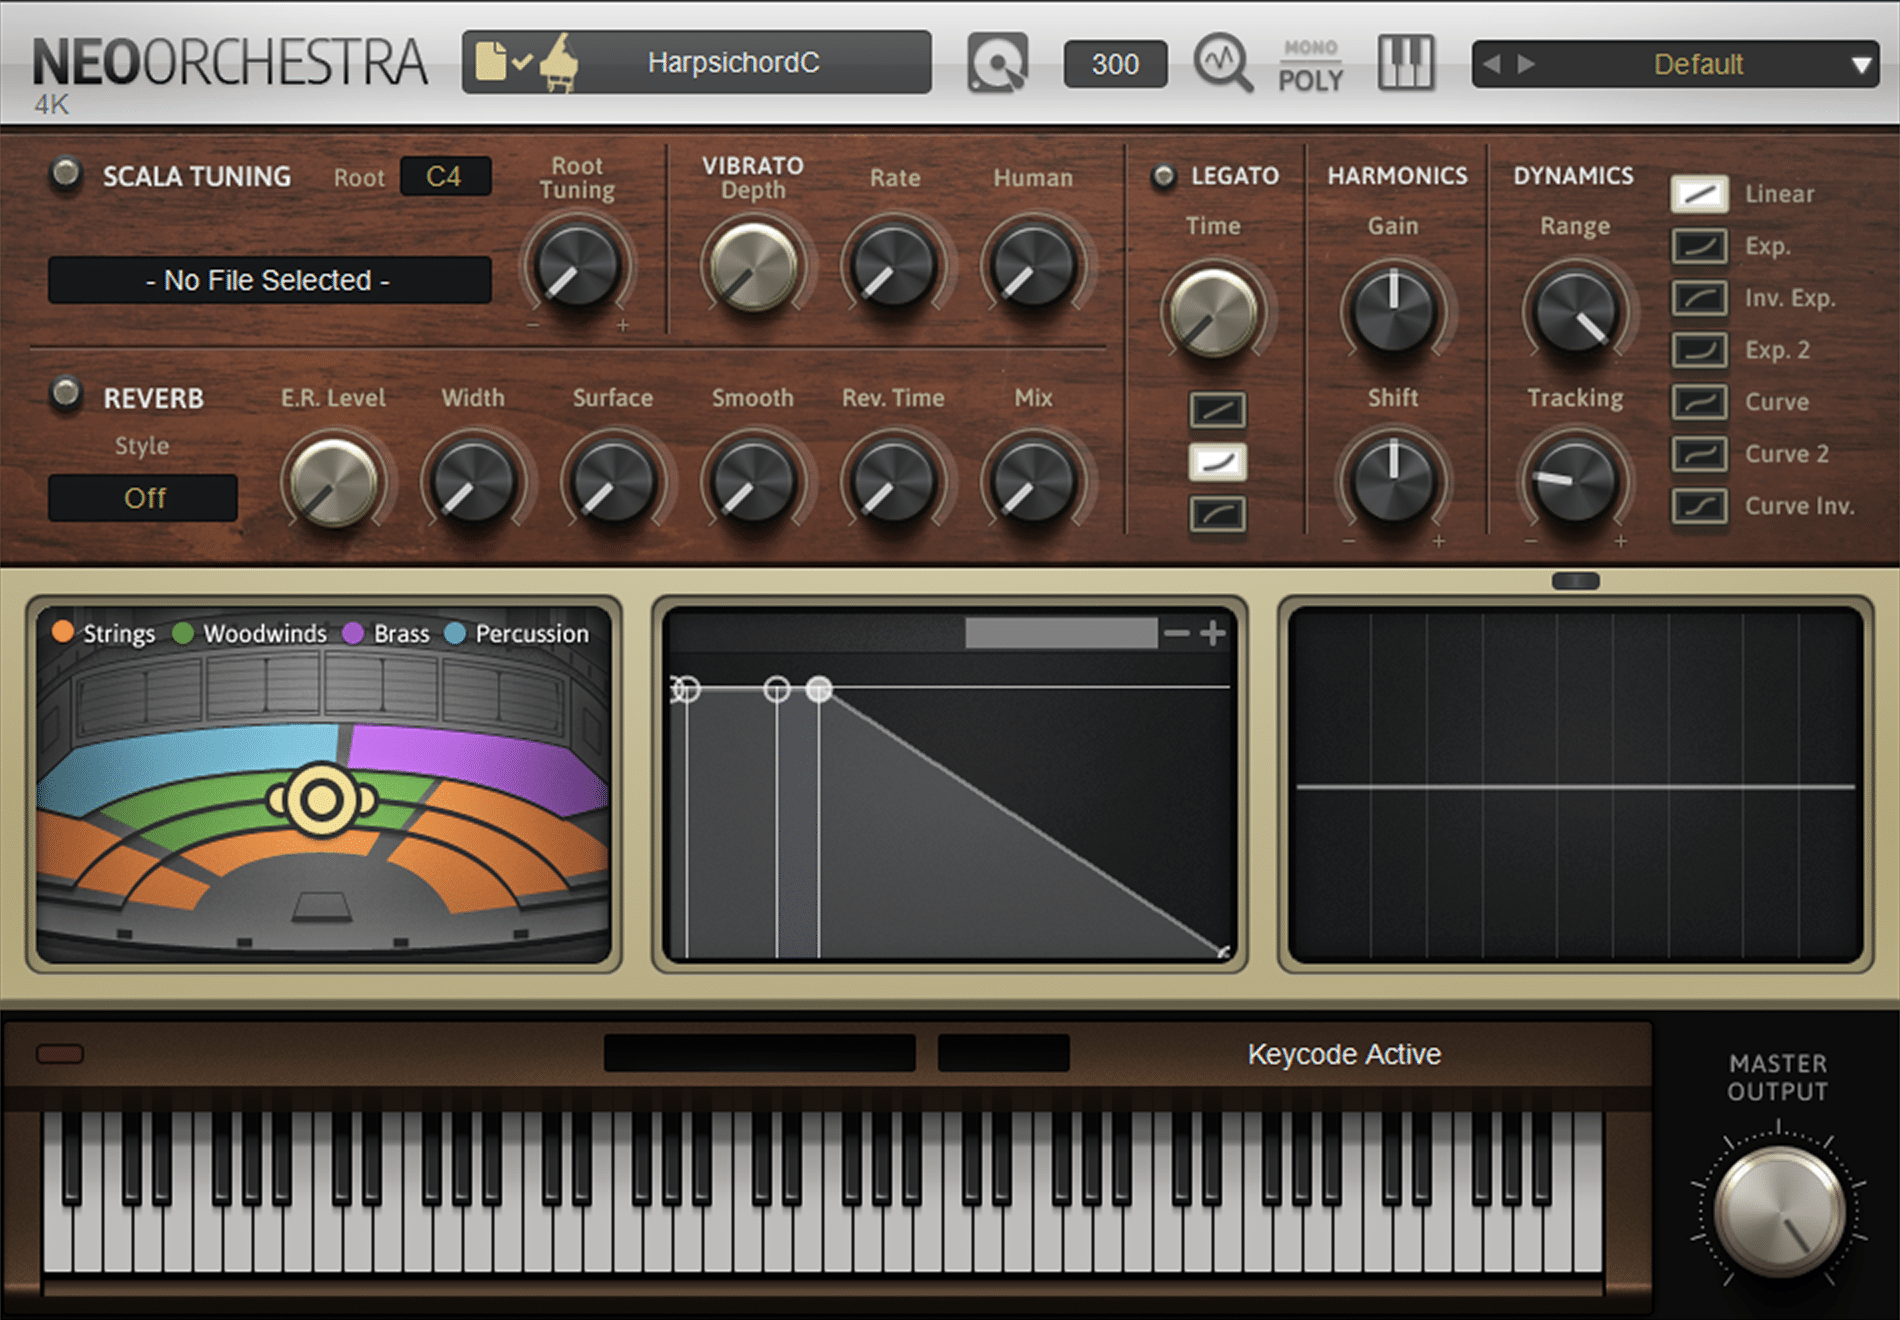This screenshot has width=1900, height=1320.
Task: Choose the Curve 2 dynamics shape icon
Action: [x=1699, y=454]
